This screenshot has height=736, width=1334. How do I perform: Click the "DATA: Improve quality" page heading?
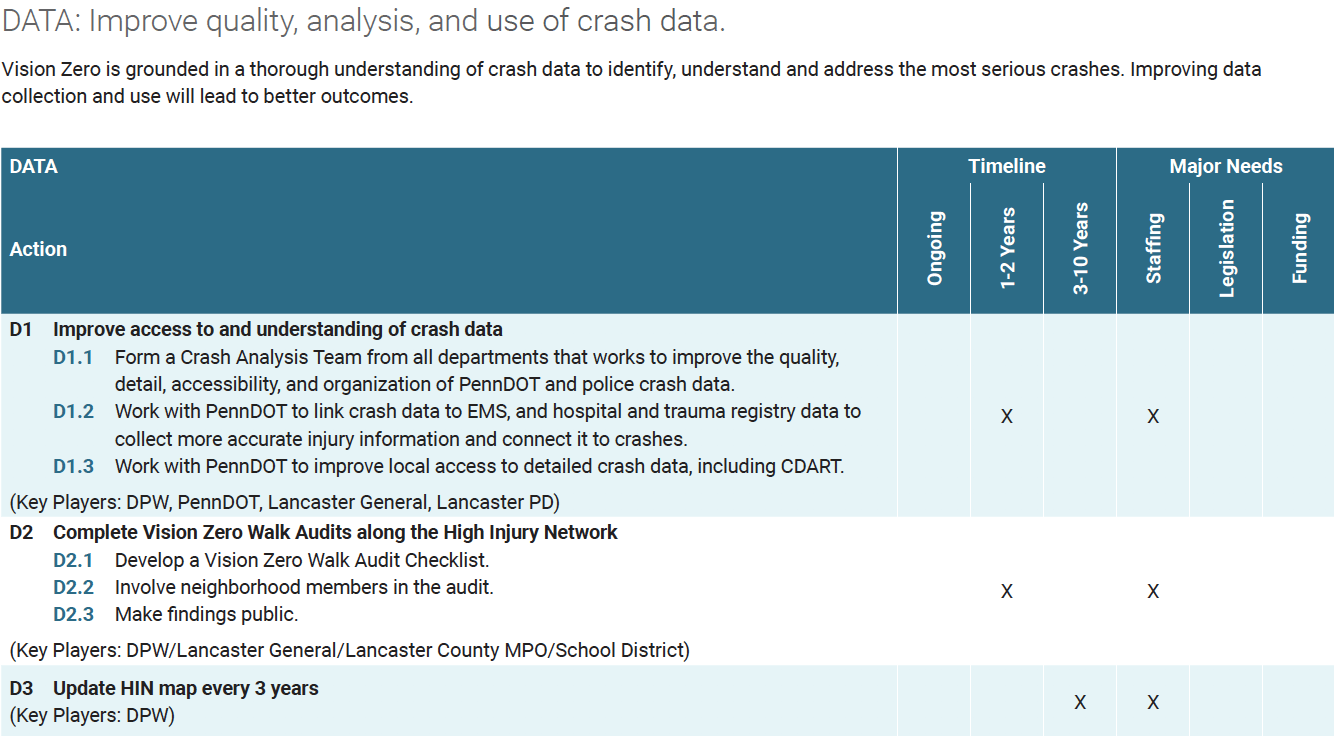coord(363,21)
